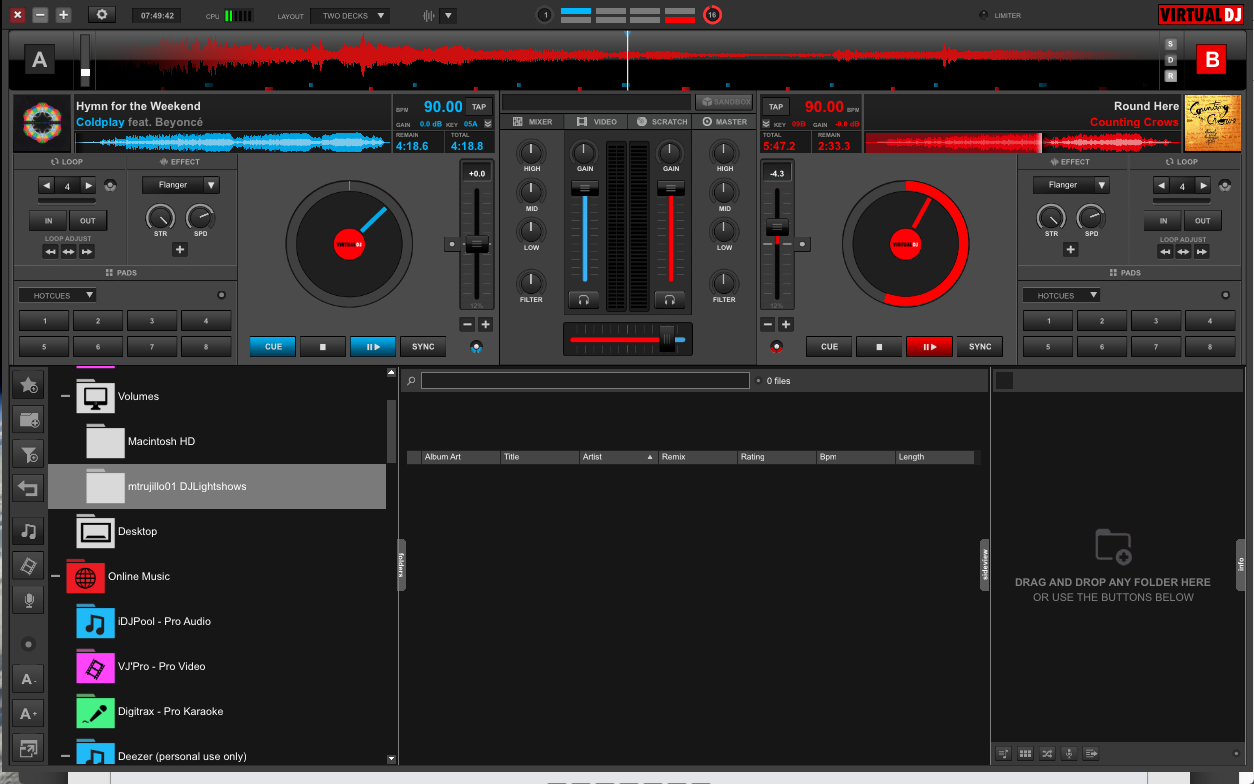Screen dimensions: 1254x784
Task: Increase browser font size with A+ icon
Action: click(29, 714)
